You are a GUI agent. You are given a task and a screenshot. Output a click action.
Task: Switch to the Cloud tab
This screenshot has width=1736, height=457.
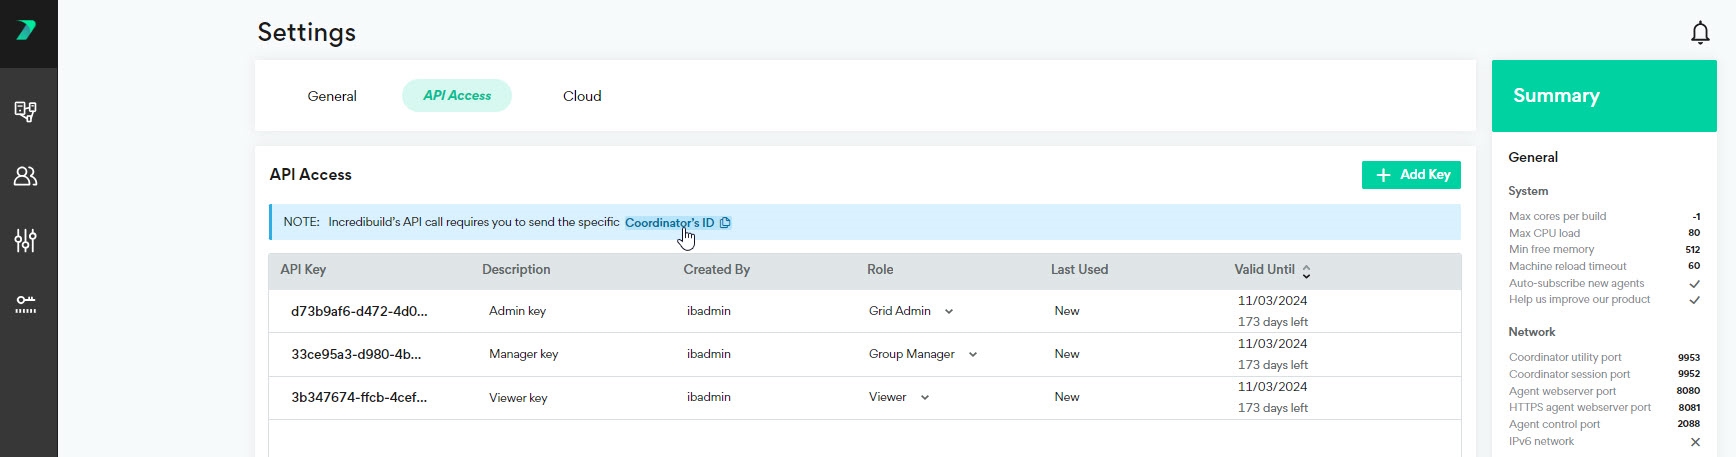tap(582, 96)
